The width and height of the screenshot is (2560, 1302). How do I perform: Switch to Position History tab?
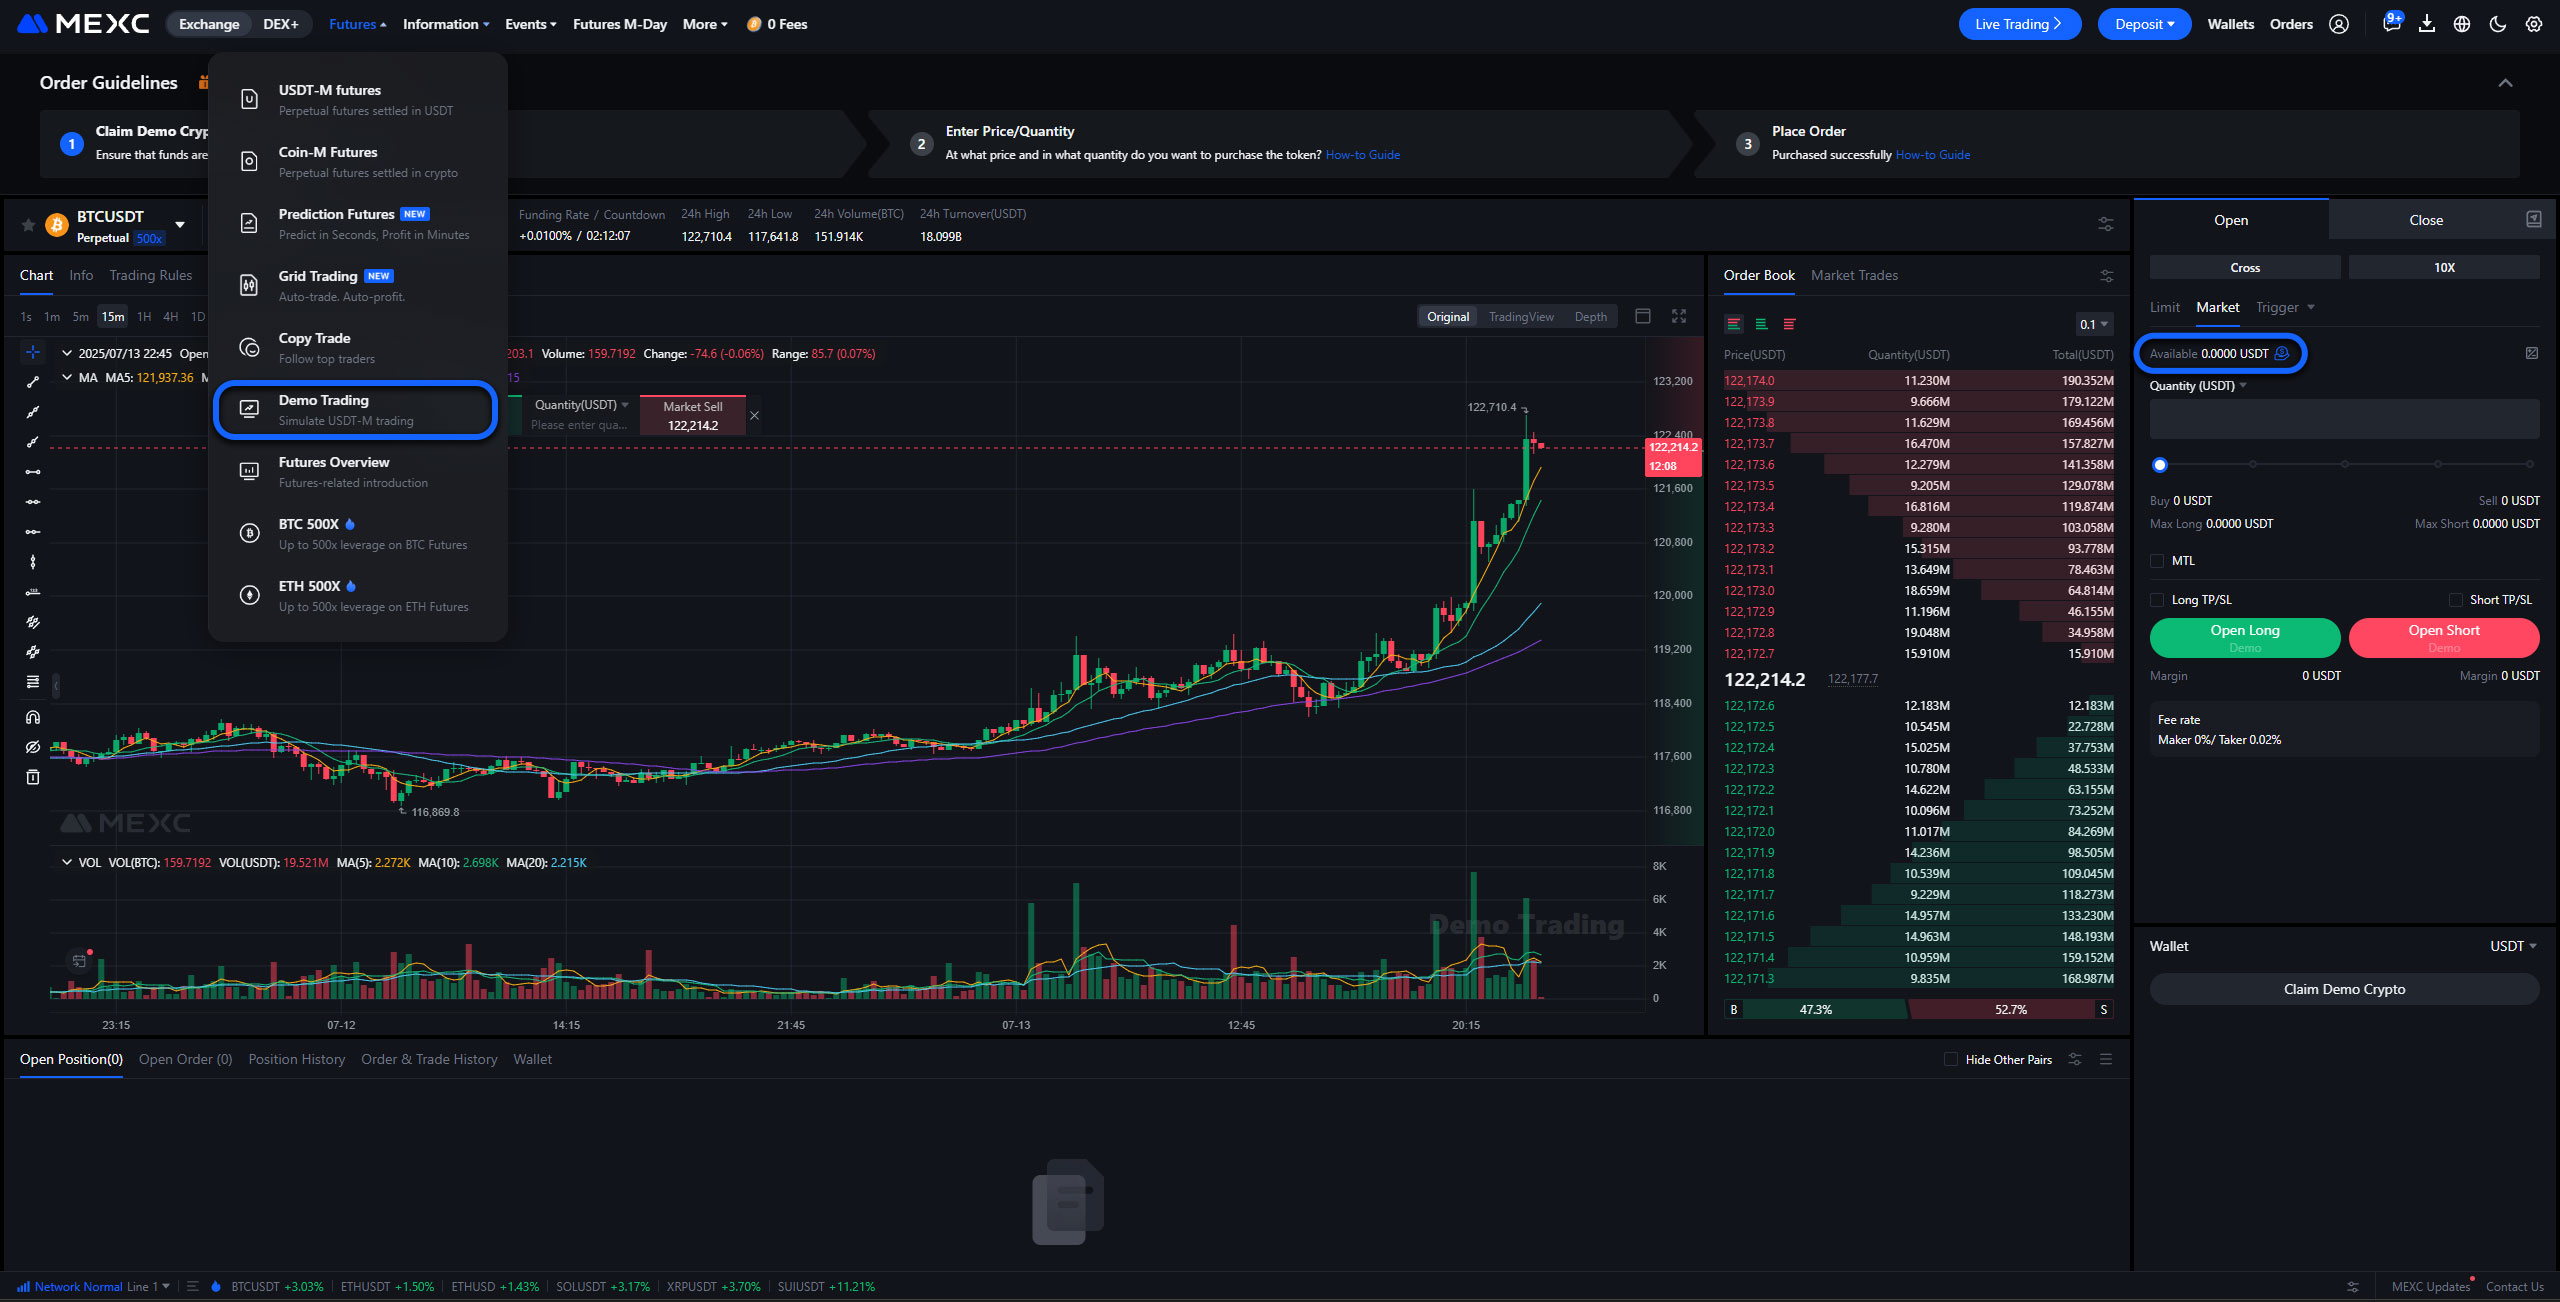pyautogui.click(x=297, y=1059)
